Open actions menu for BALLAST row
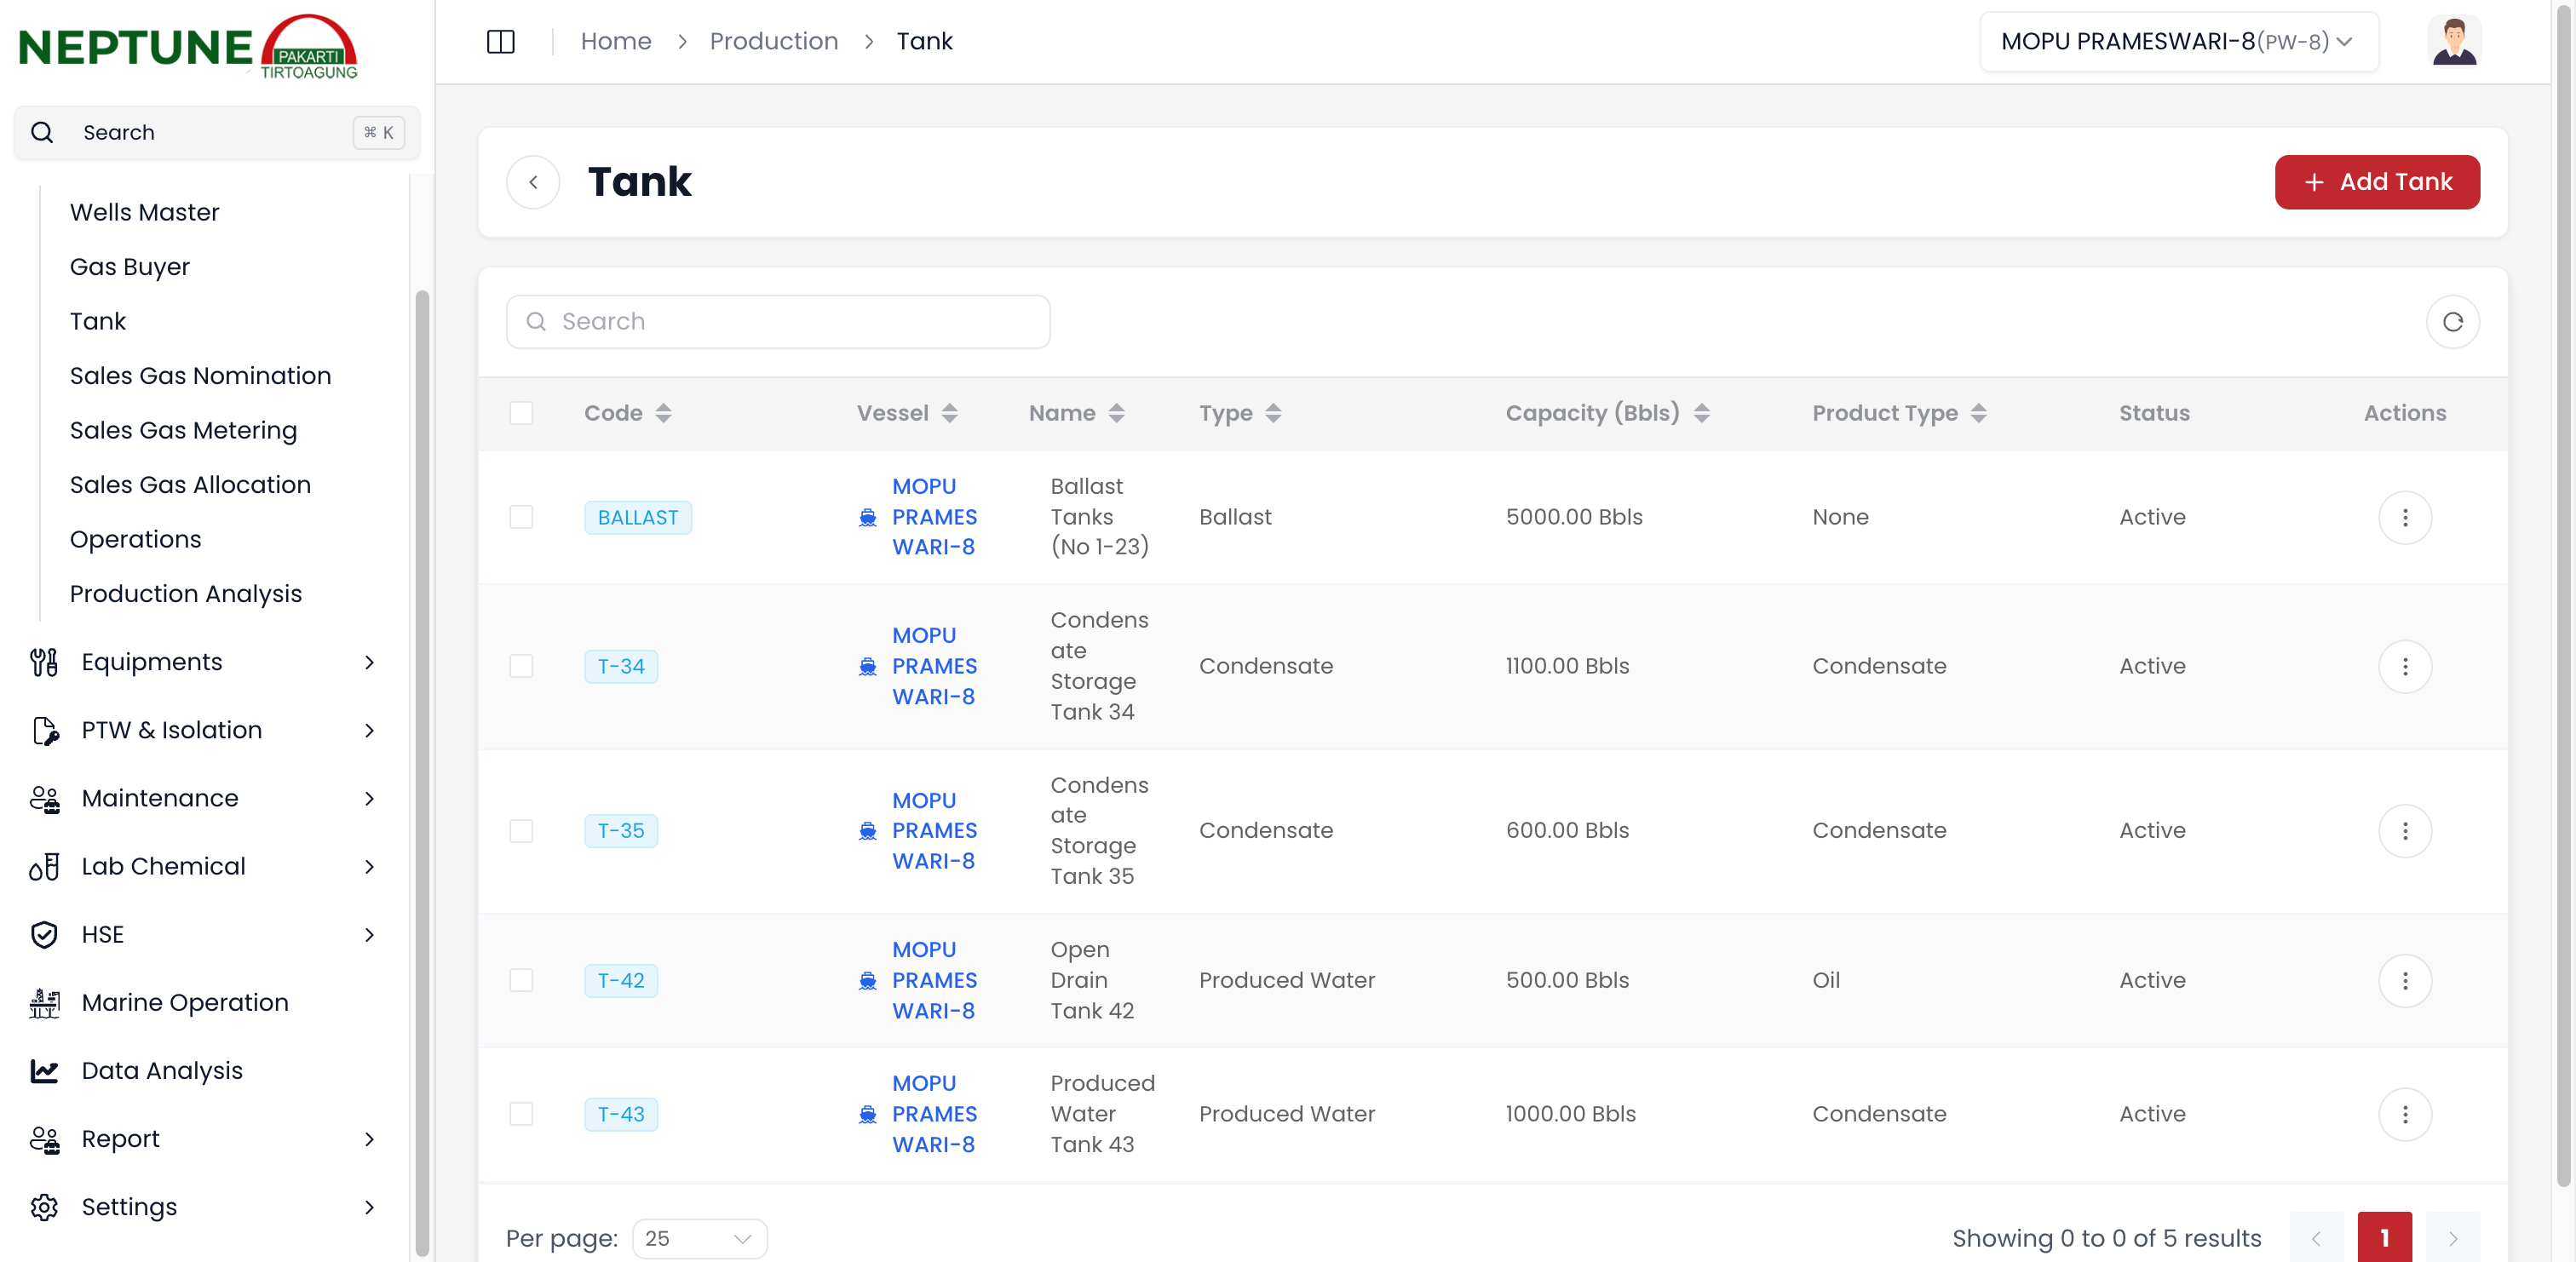This screenshot has height=1262, width=2576. point(2404,517)
